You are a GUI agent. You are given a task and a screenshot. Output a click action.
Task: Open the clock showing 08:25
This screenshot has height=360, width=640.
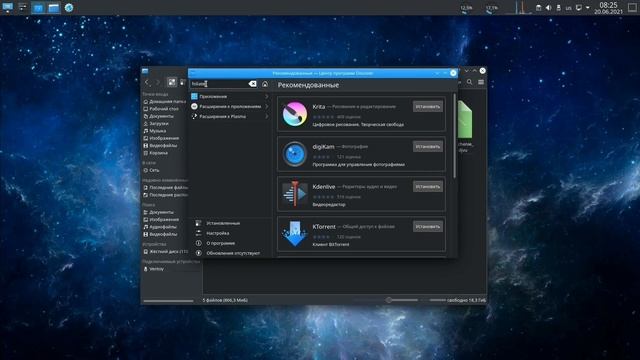[608, 7]
